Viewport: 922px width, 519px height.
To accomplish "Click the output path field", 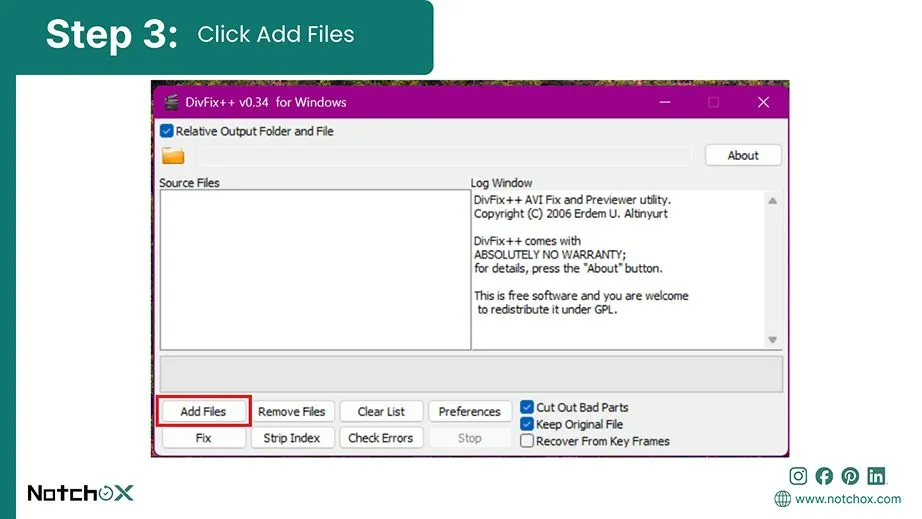I will pos(446,156).
